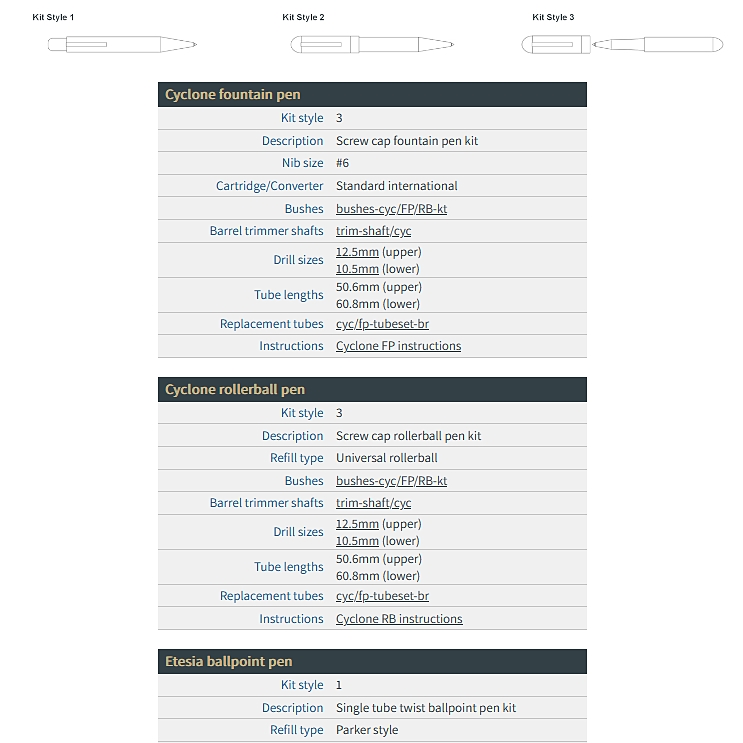Open bushes link in Cyclone rollerball pen table
The height and width of the screenshot is (743, 743).
[x=391, y=481]
